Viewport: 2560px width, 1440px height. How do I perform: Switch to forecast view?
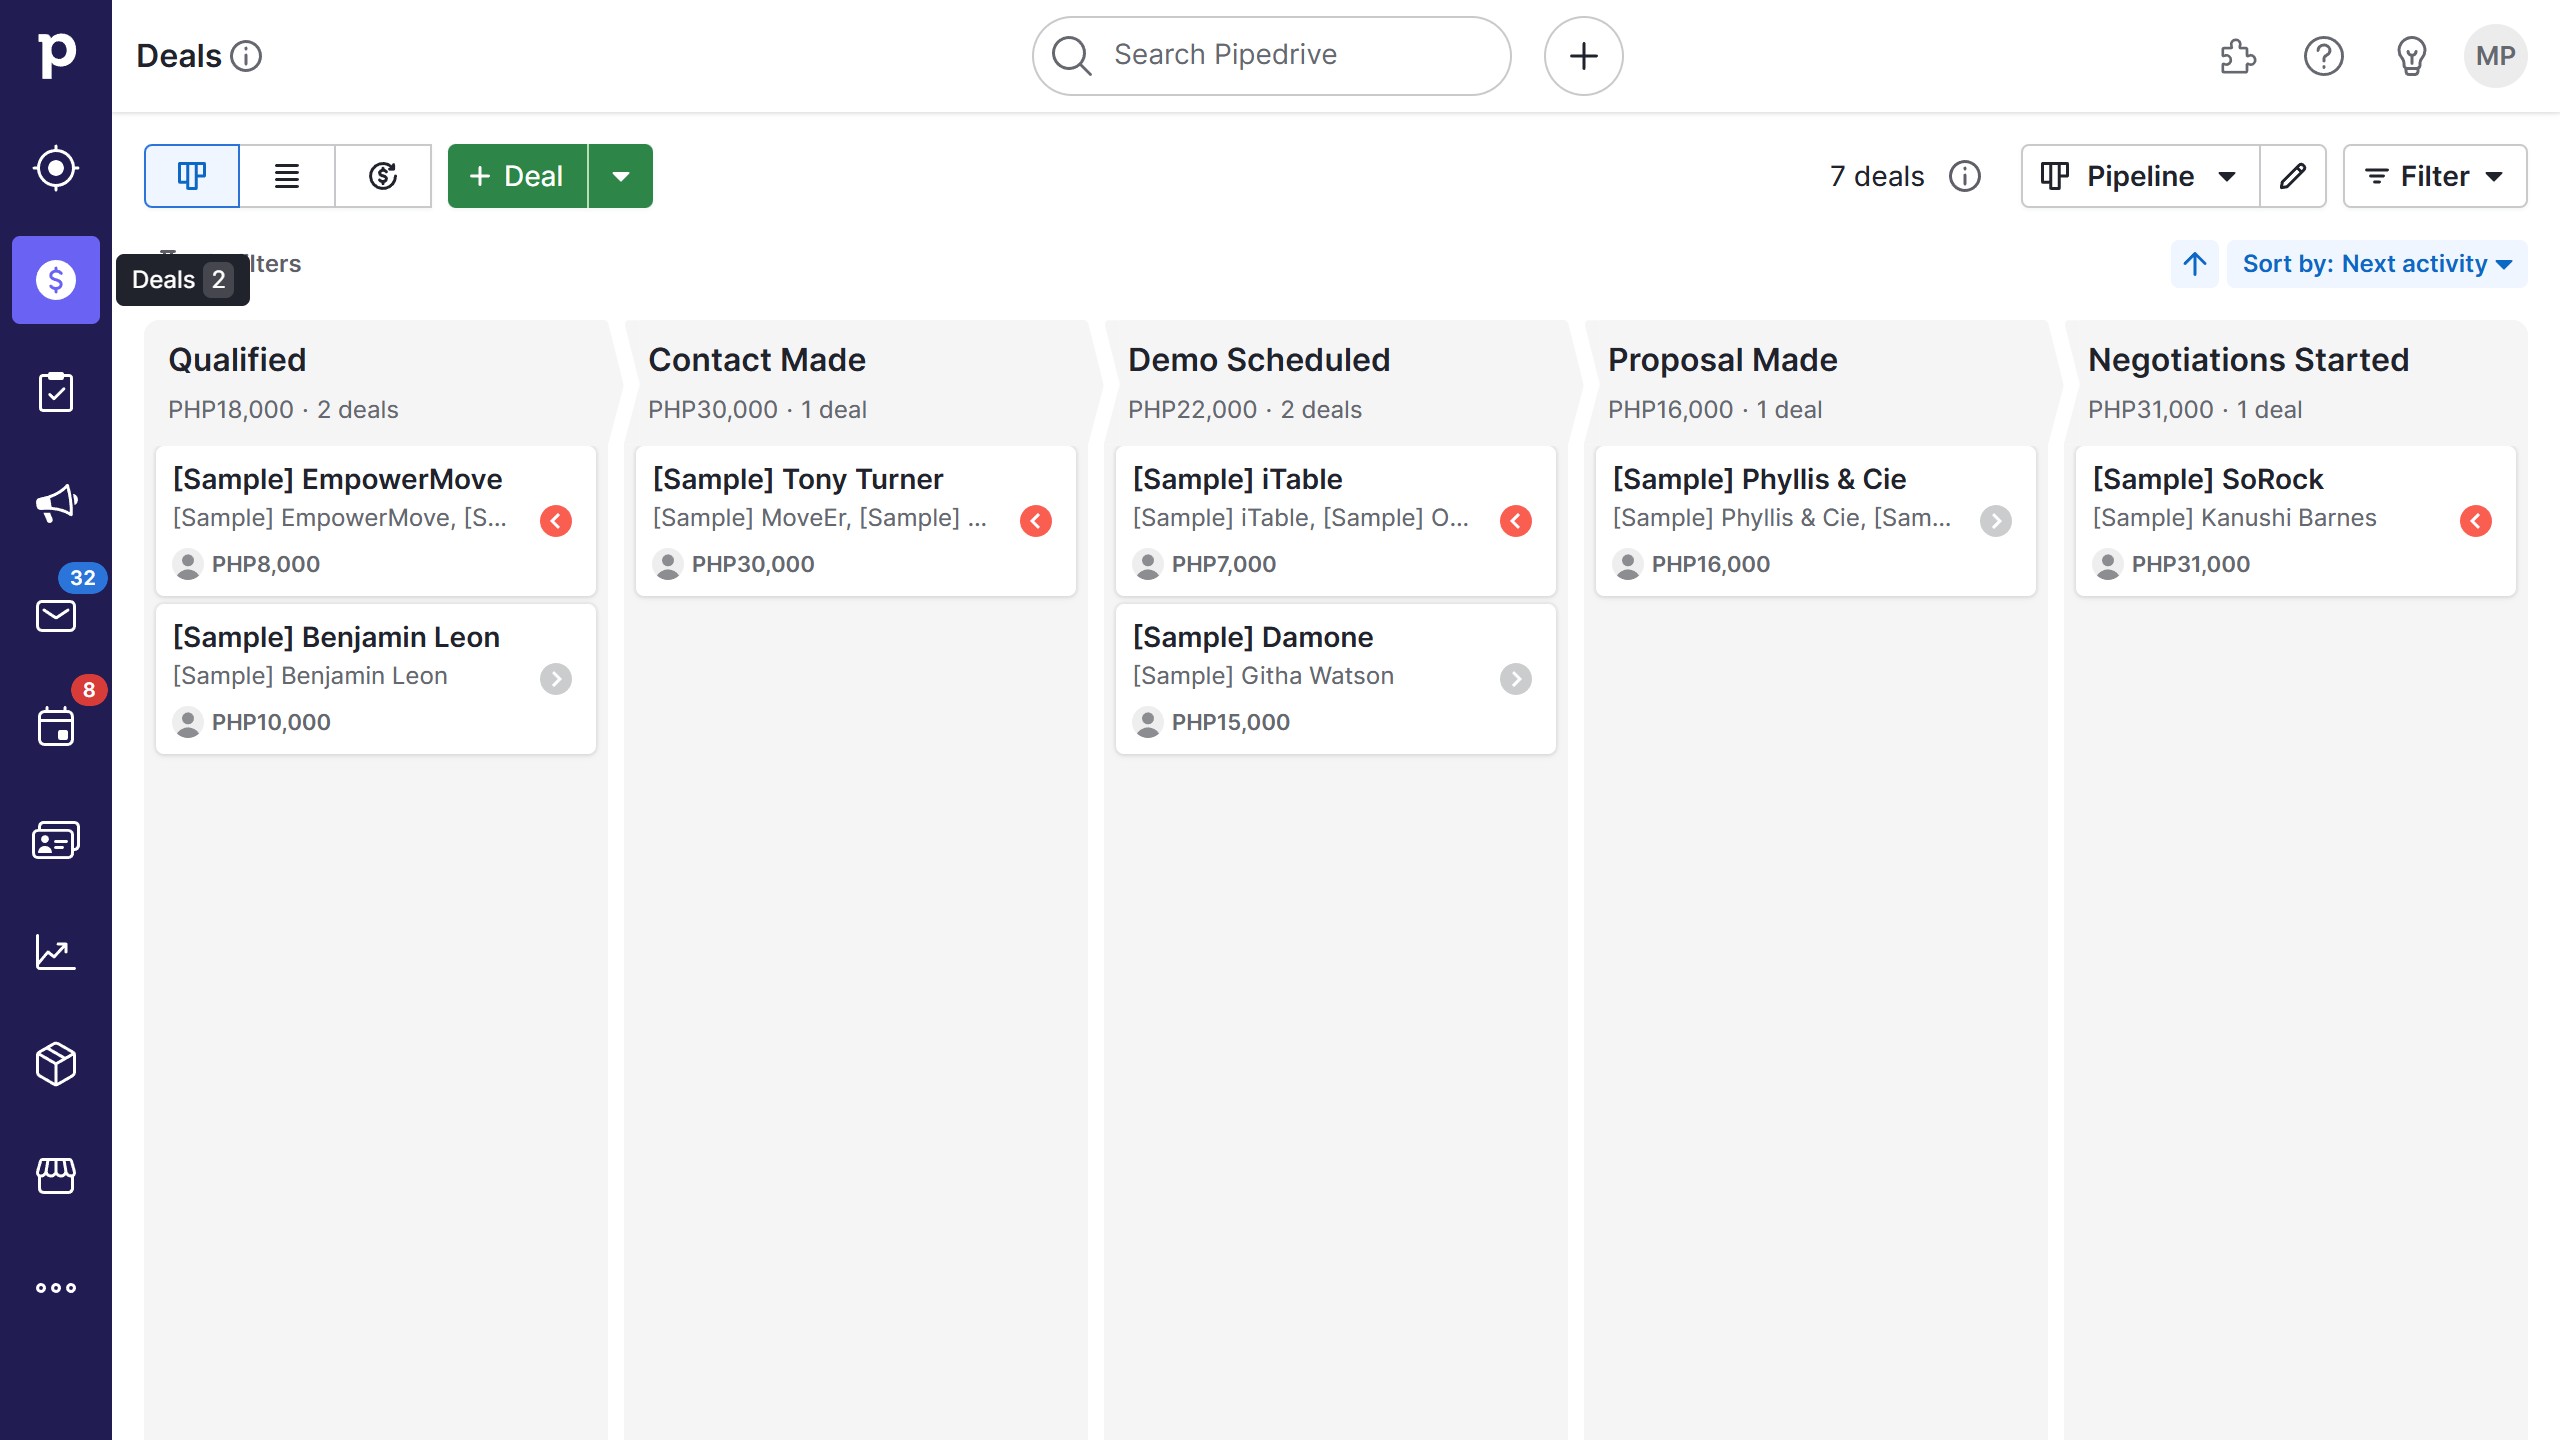[x=383, y=176]
